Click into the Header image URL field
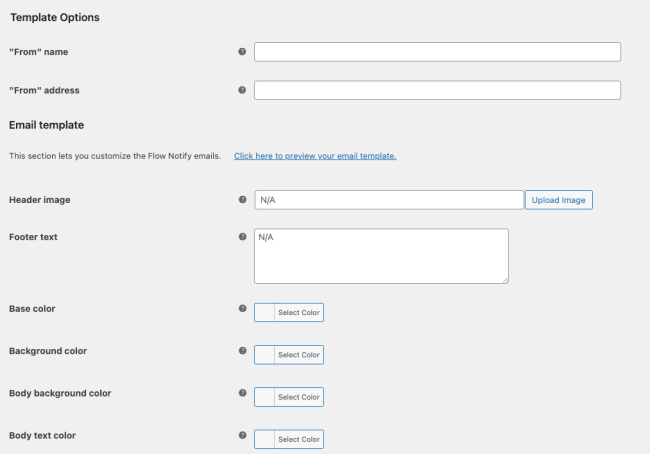This screenshot has width=650, height=454. tap(389, 200)
